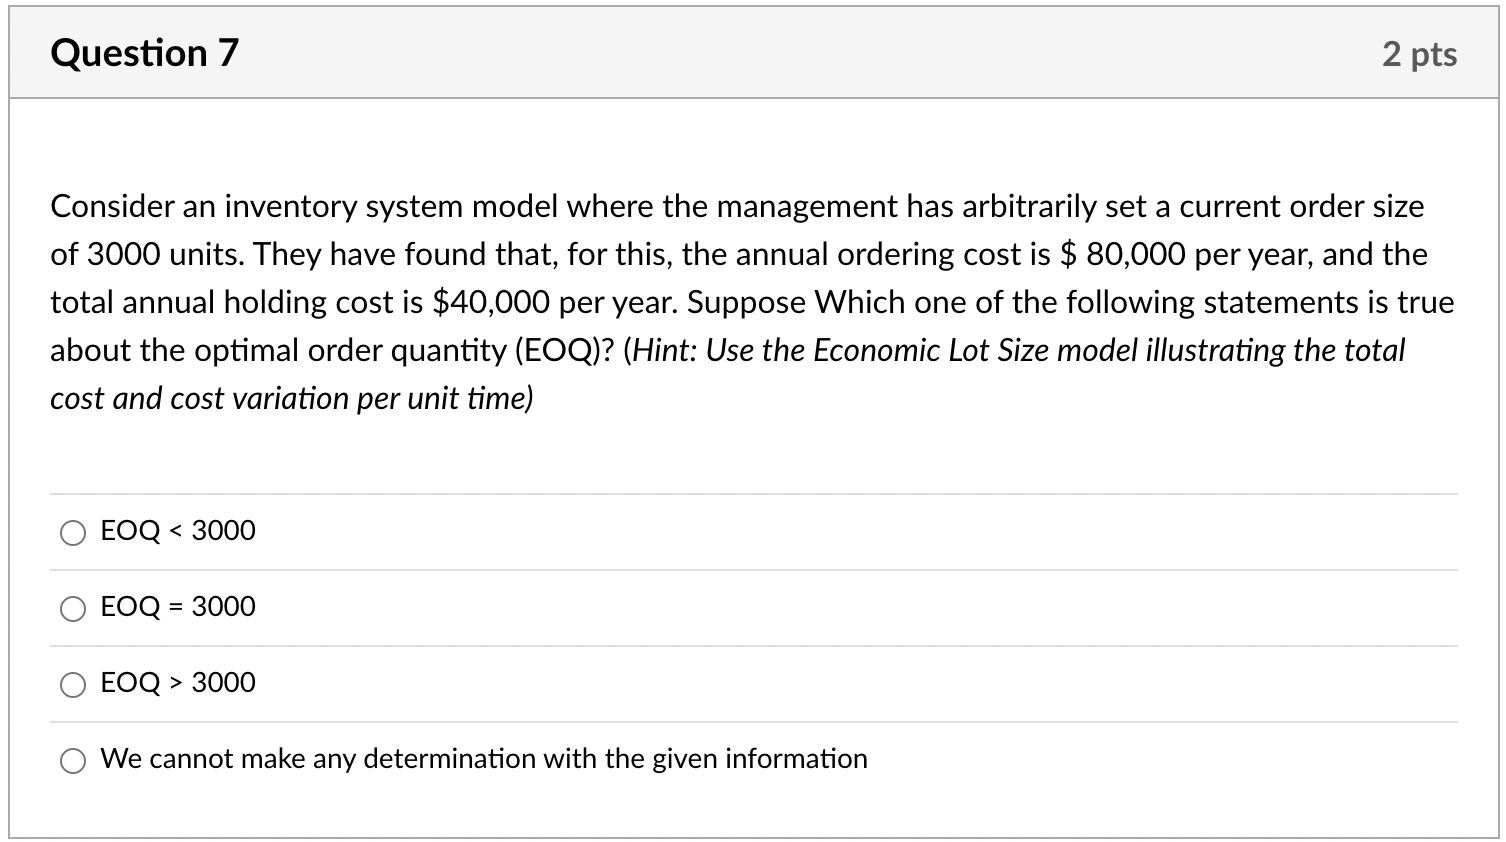Viewport: 1506px width, 842px height.
Task: Click the "EOQ > 3000" option label
Action: click(177, 683)
